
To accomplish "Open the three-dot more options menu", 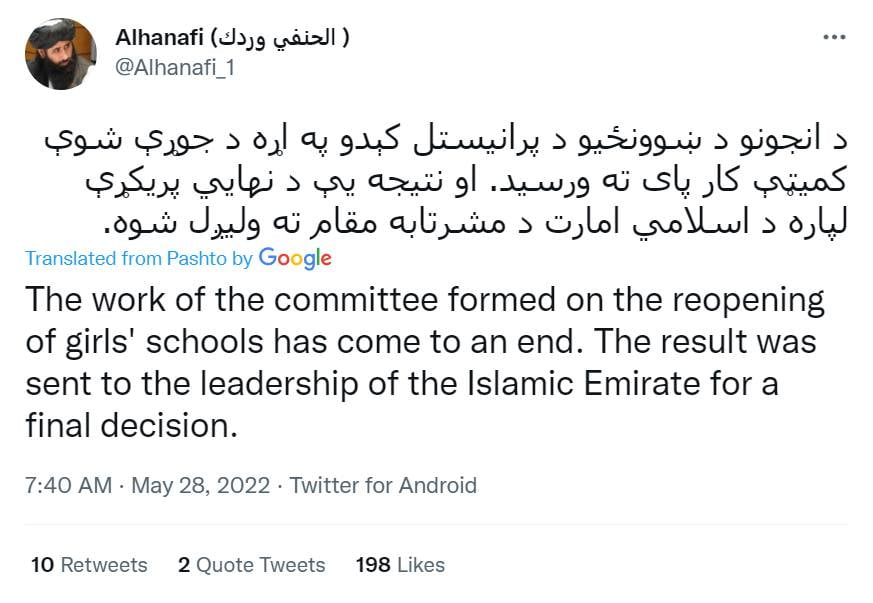I will (833, 37).
